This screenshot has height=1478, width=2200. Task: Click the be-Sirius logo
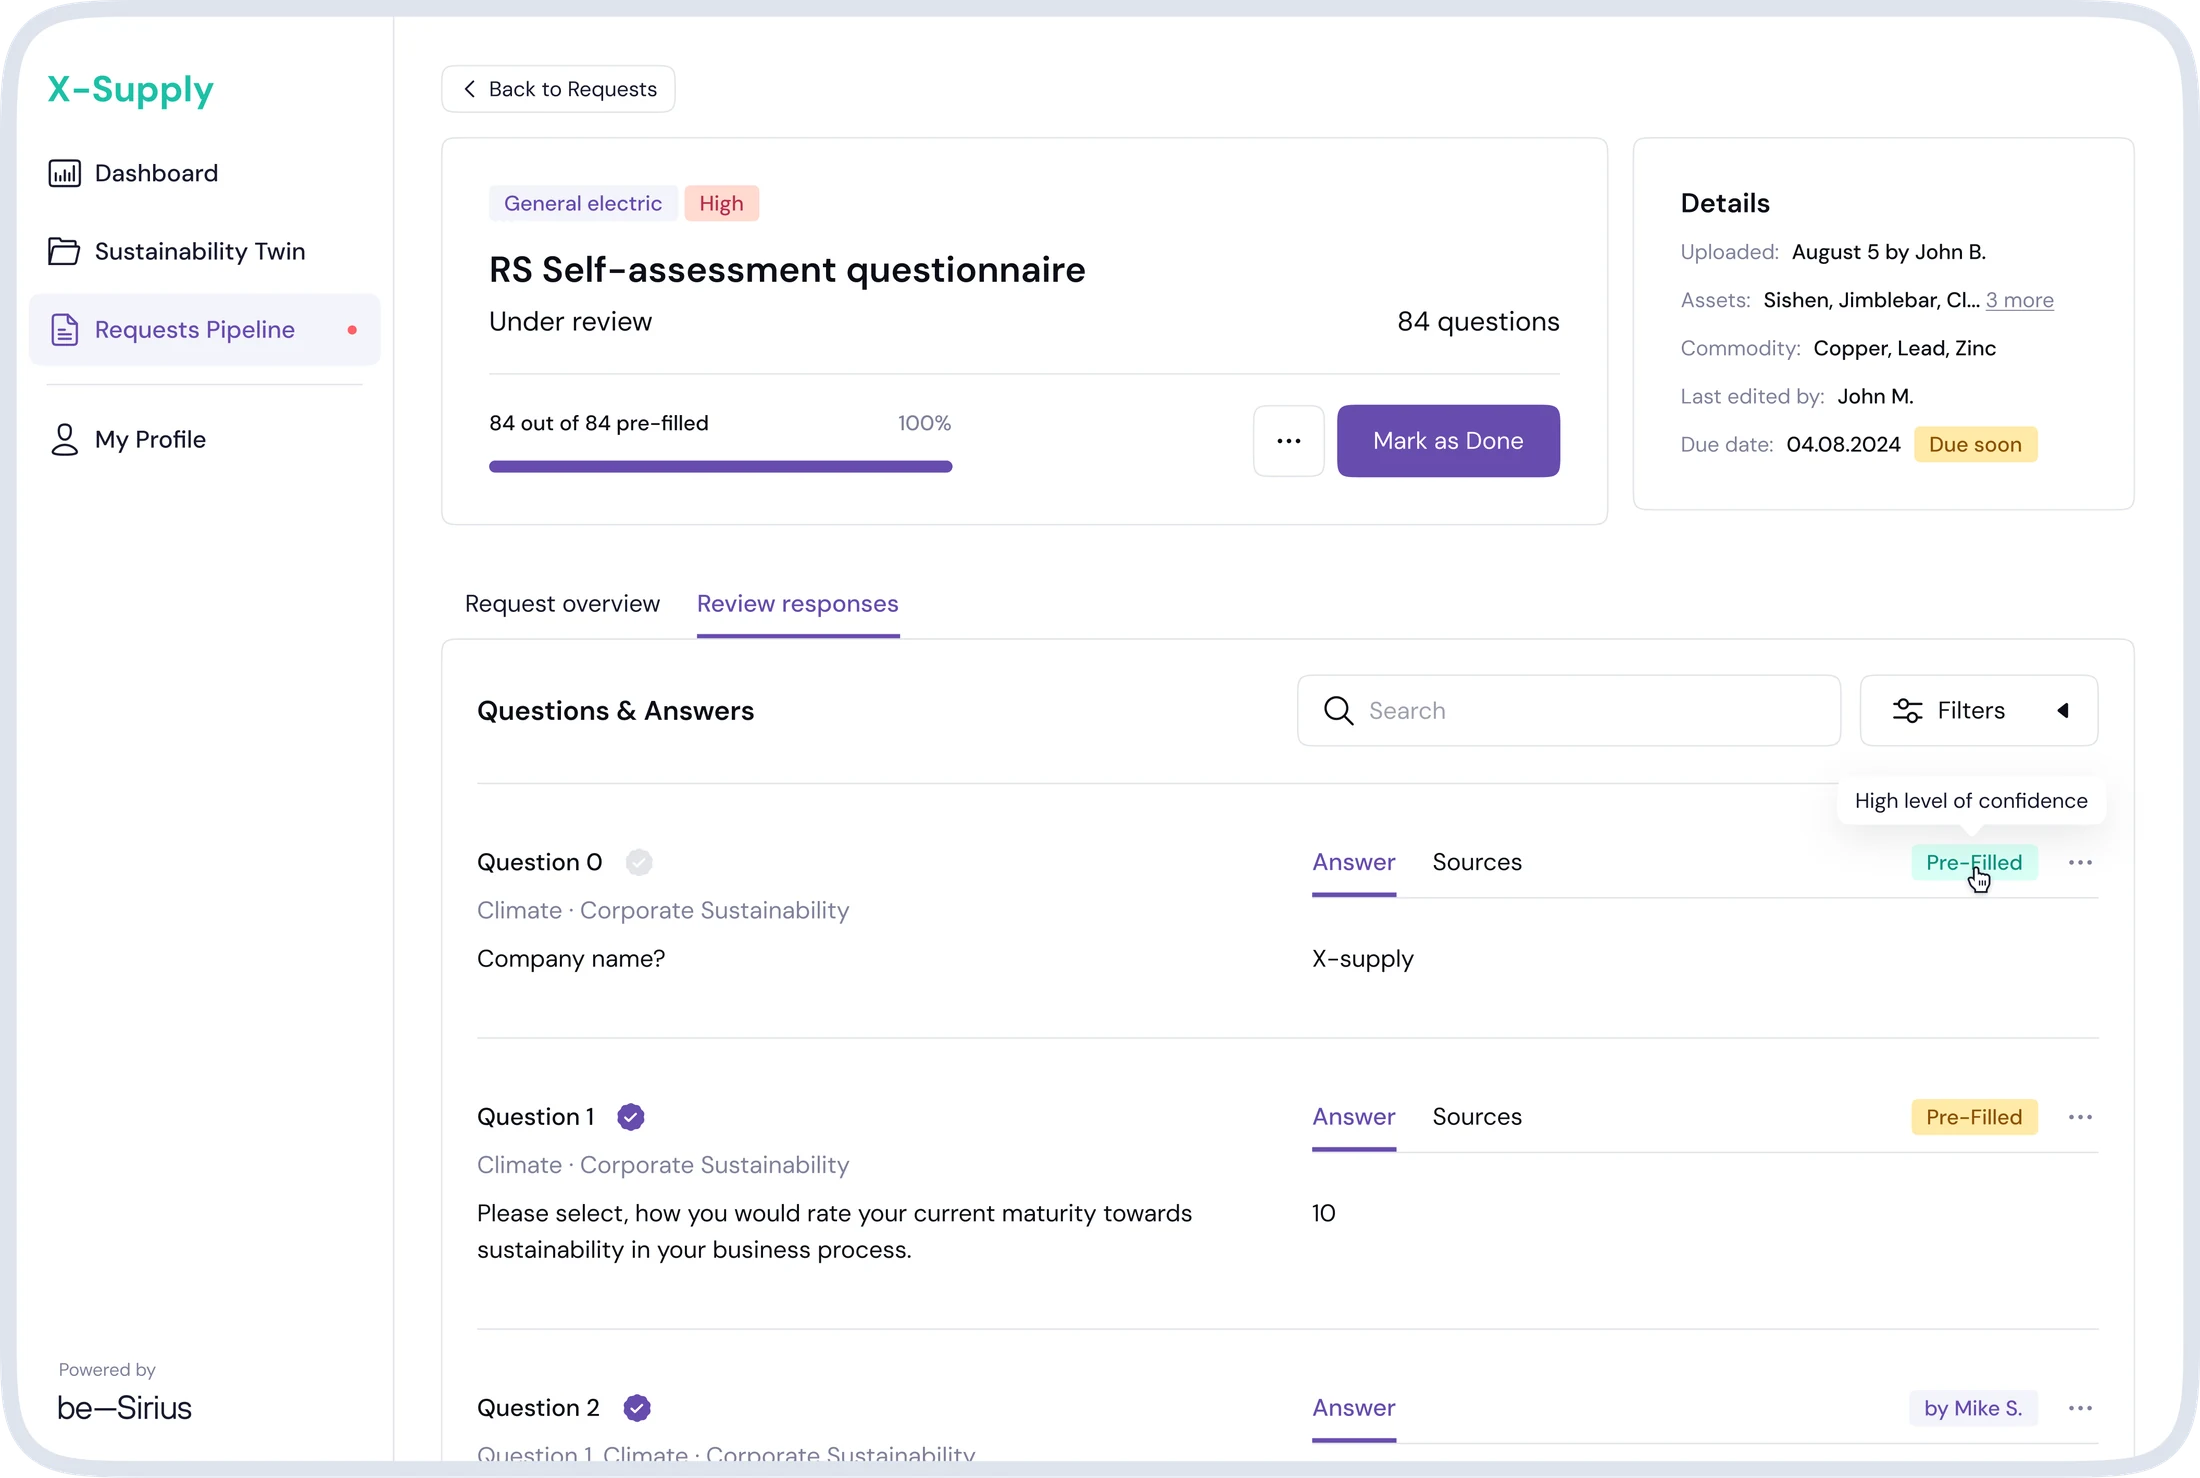pos(124,1408)
